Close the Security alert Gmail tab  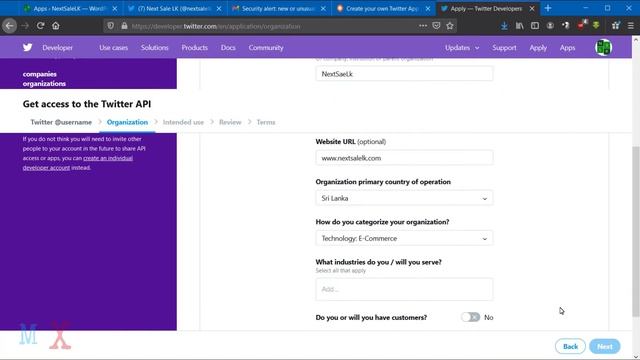[323, 9]
